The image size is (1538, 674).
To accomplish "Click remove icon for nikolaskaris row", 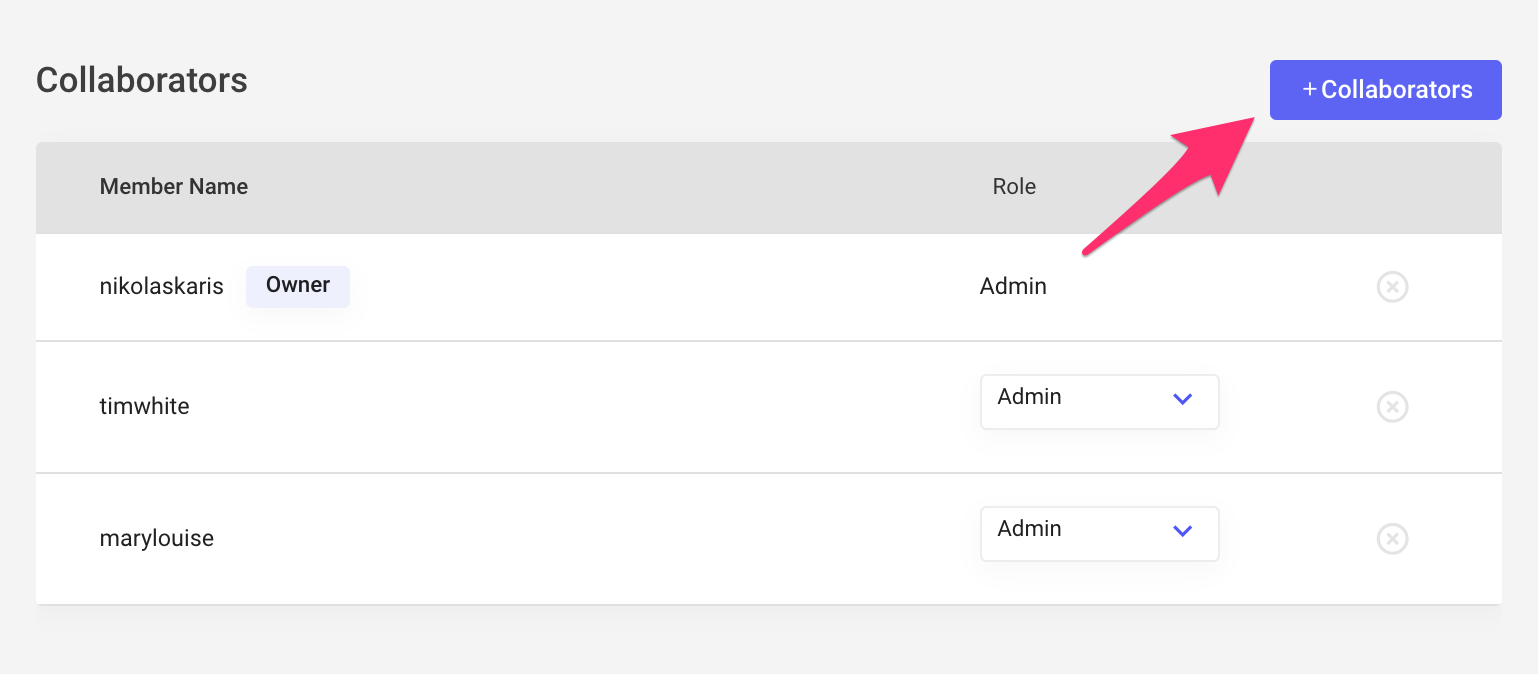I will pos(1392,287).
